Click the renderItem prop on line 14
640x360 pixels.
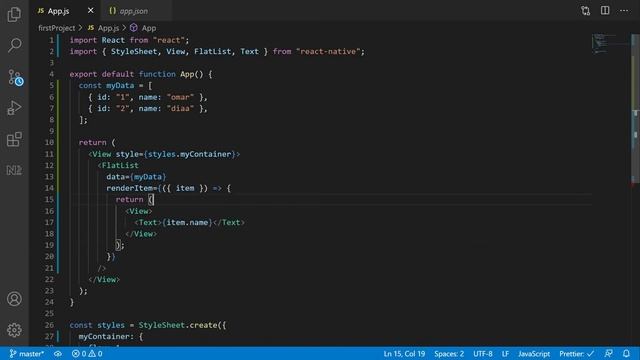coord(129,188)
